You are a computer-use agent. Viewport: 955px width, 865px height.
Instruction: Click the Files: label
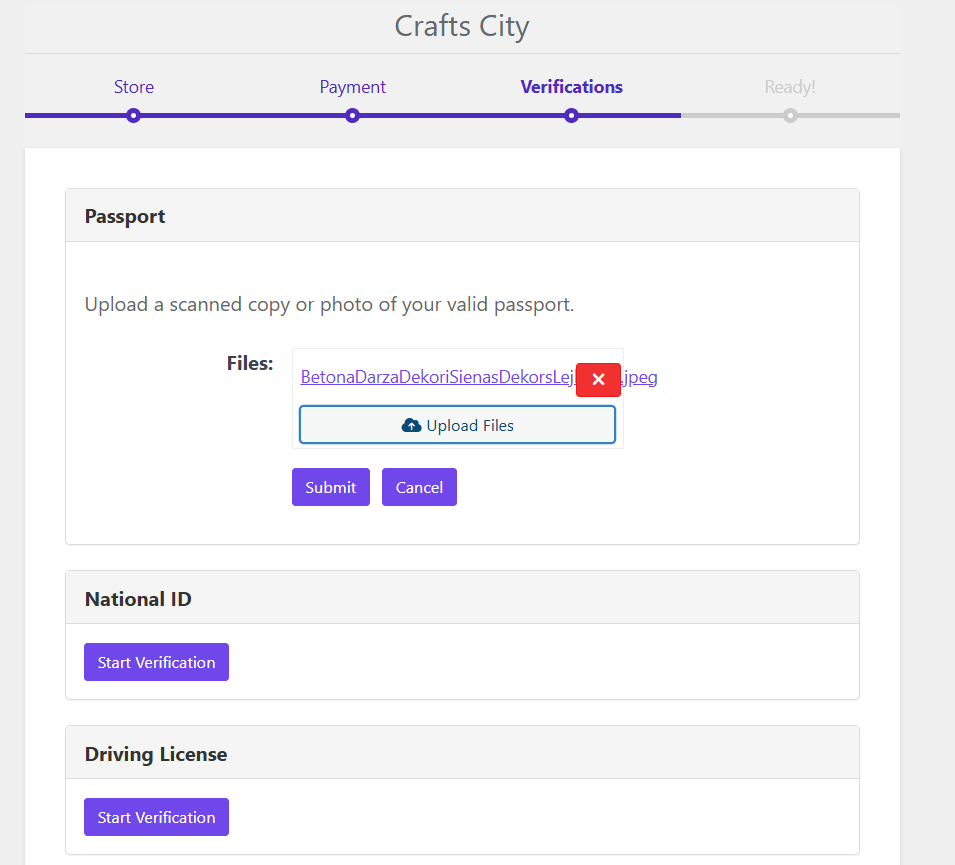[250, 363]
